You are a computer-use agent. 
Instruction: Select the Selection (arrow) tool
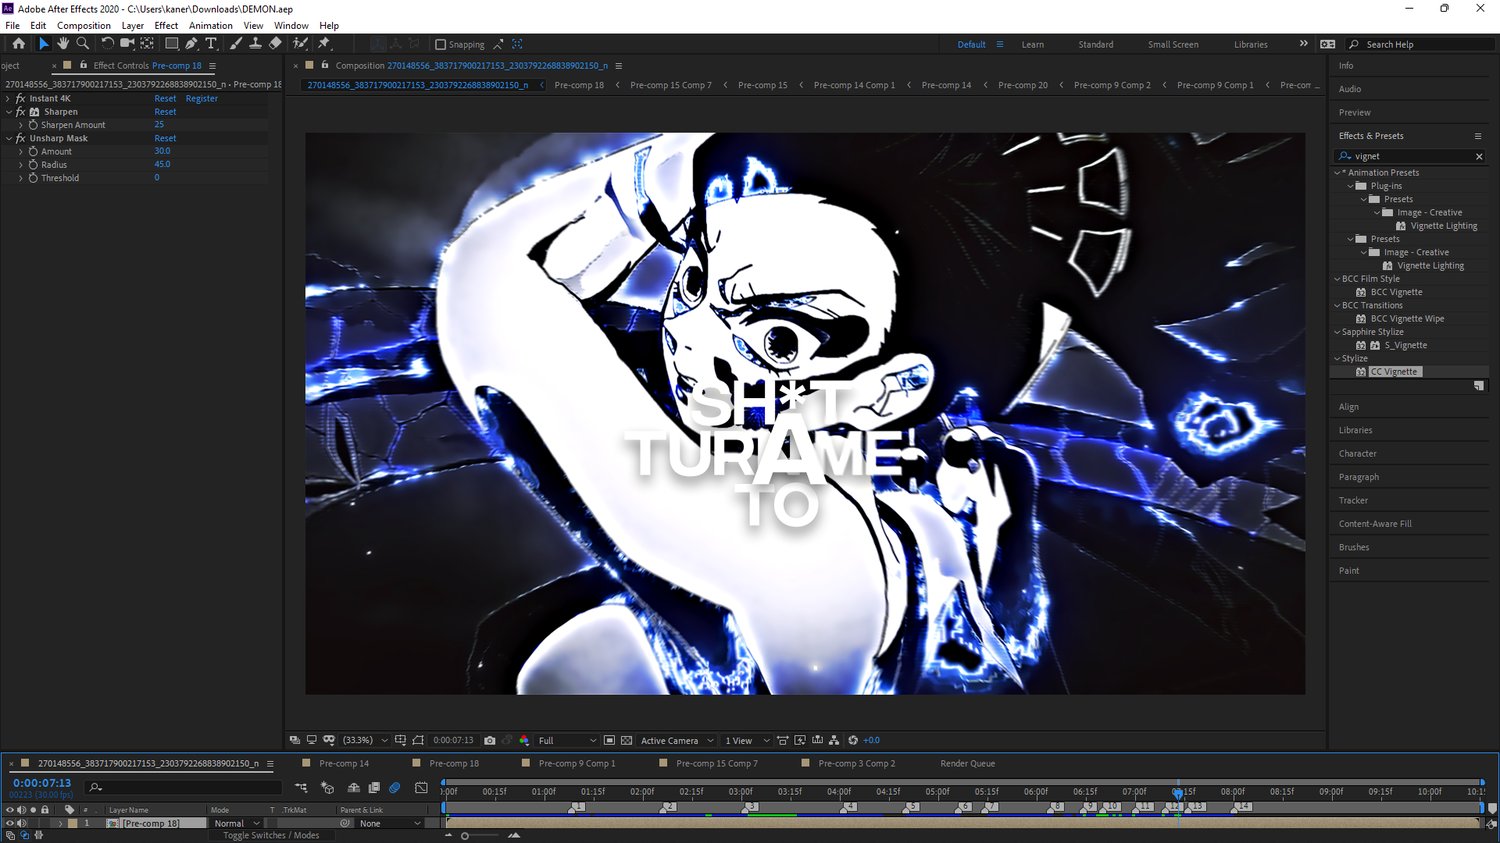tap(43, 44)
